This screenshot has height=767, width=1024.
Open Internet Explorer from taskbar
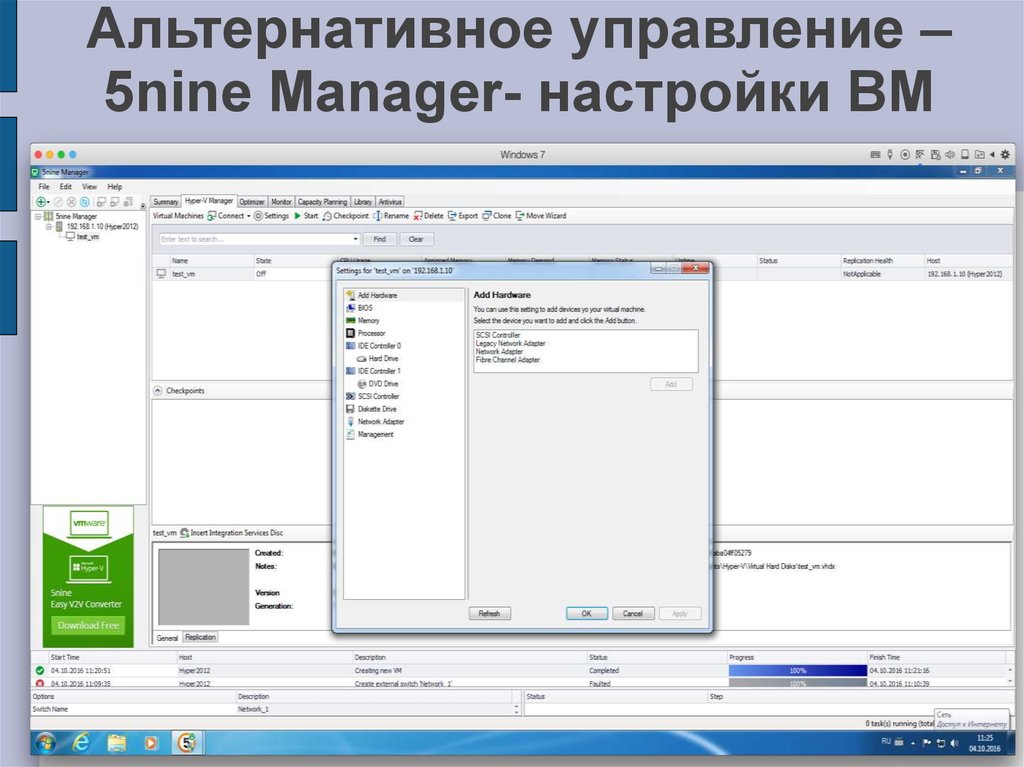81,742
